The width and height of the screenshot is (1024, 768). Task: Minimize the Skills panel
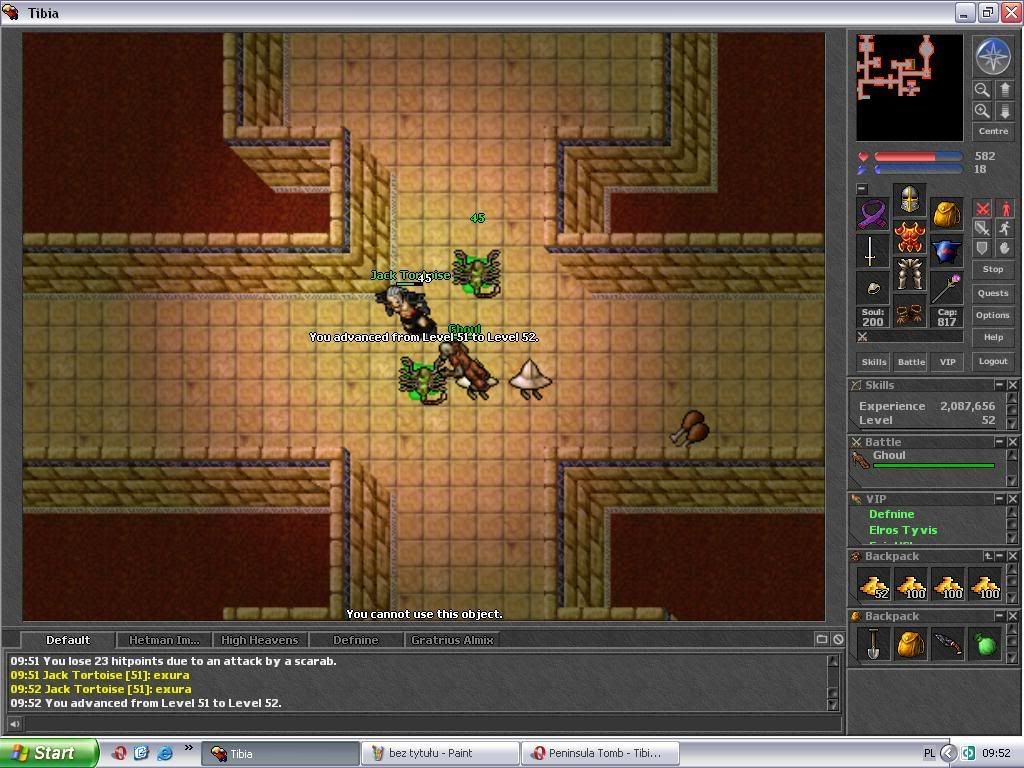click(x=999, y=385)
